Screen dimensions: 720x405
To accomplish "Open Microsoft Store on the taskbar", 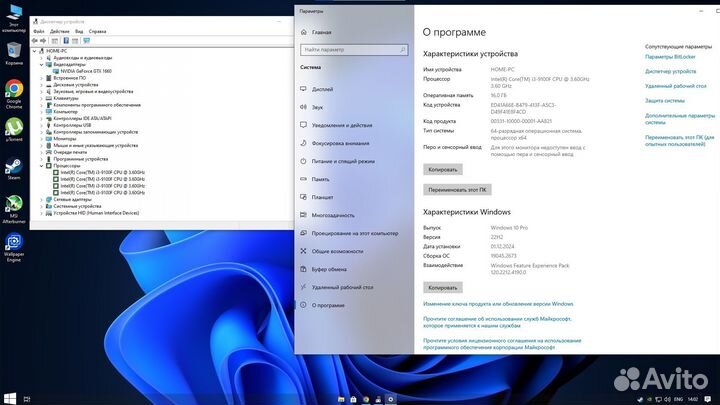I will pyautogui.click(x=353, y=399).
